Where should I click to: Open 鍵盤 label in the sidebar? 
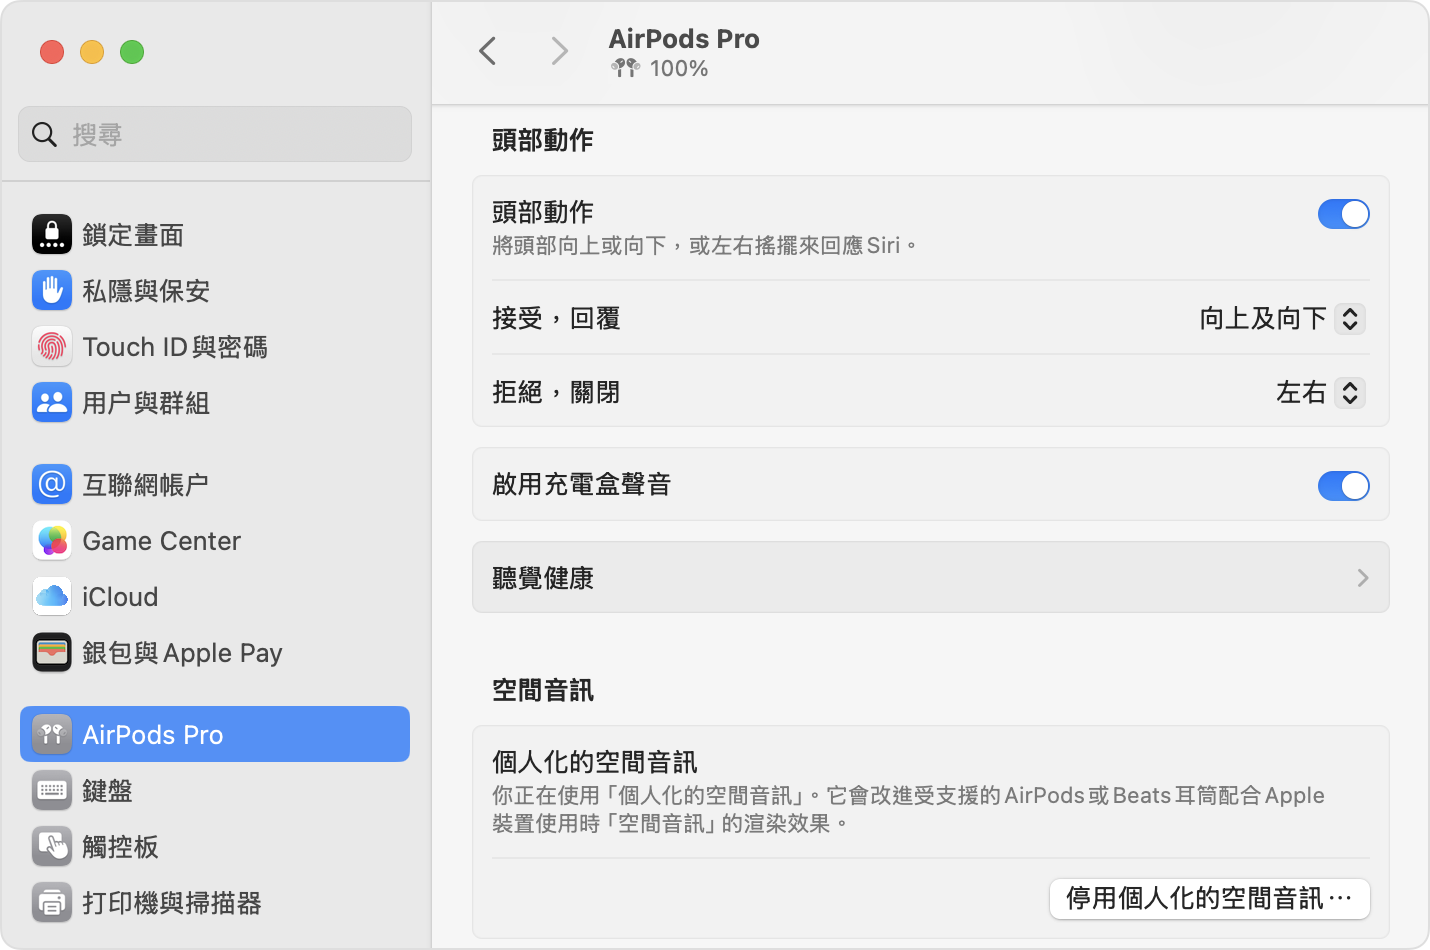[107, 791]
